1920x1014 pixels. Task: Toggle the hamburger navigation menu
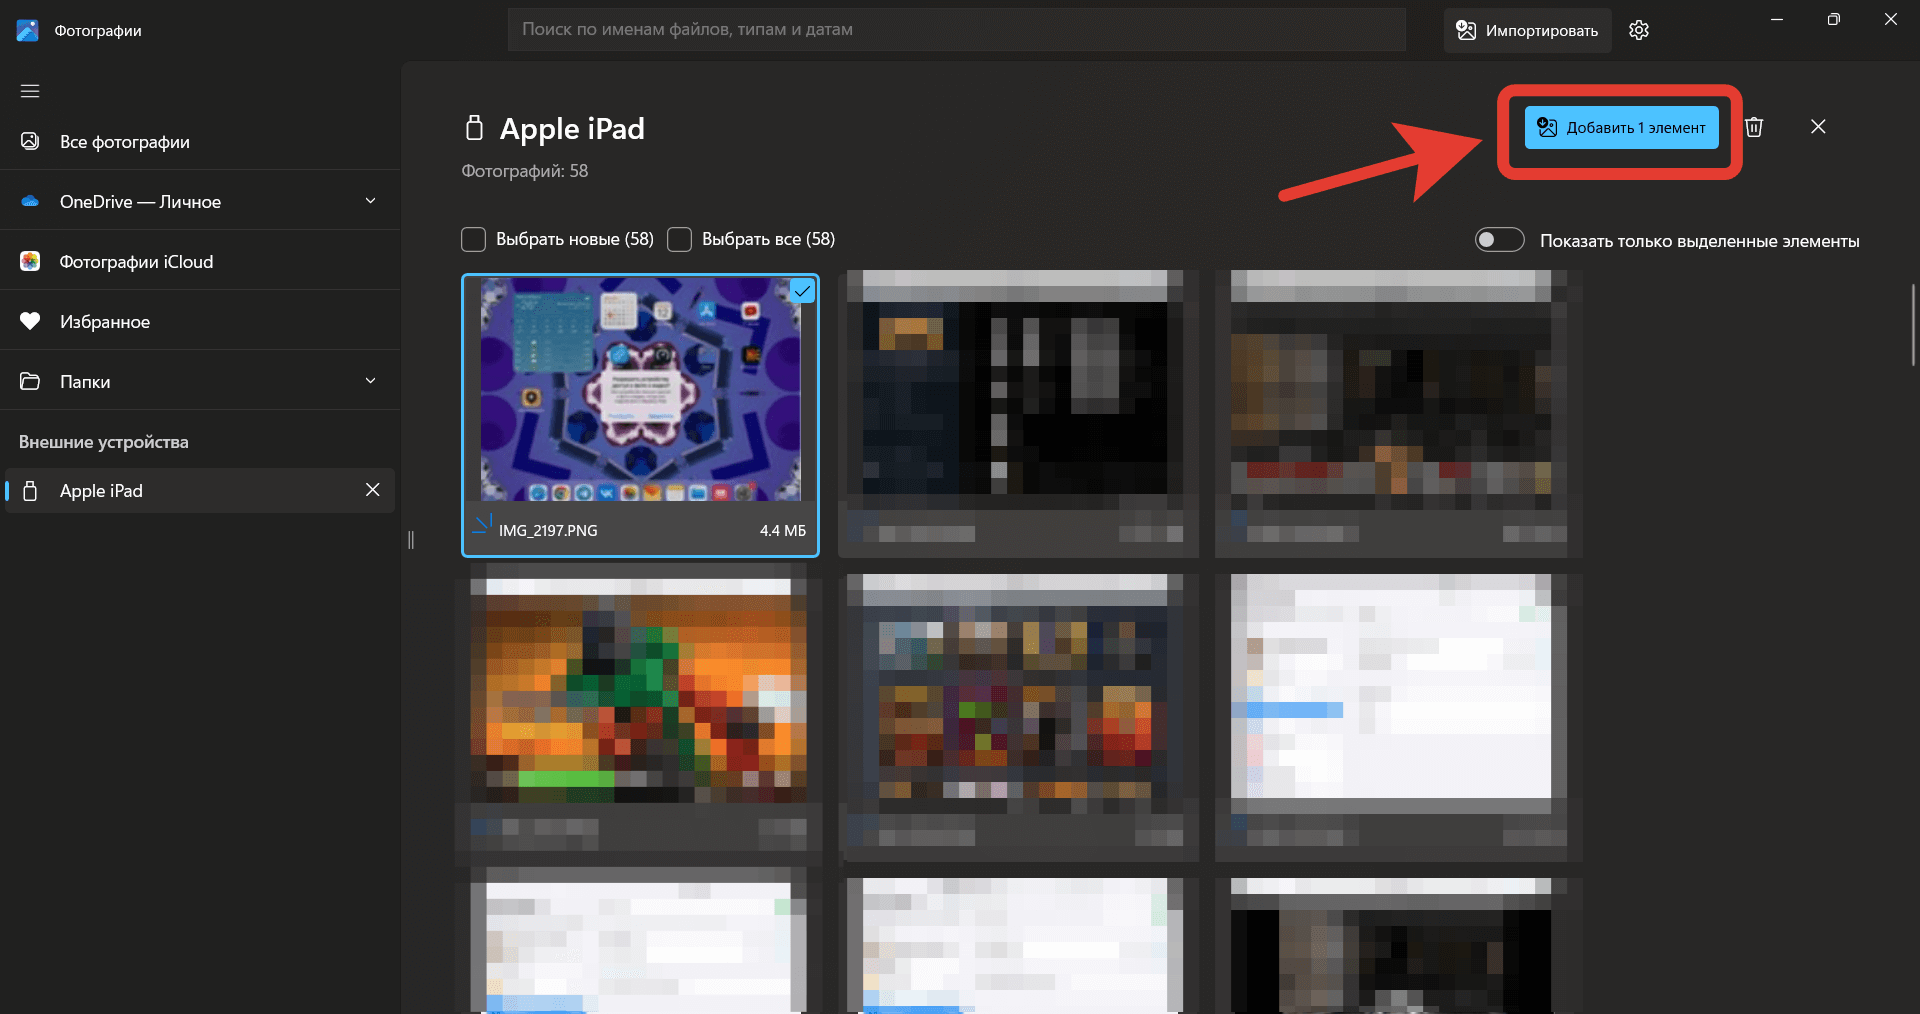(30, 91)
